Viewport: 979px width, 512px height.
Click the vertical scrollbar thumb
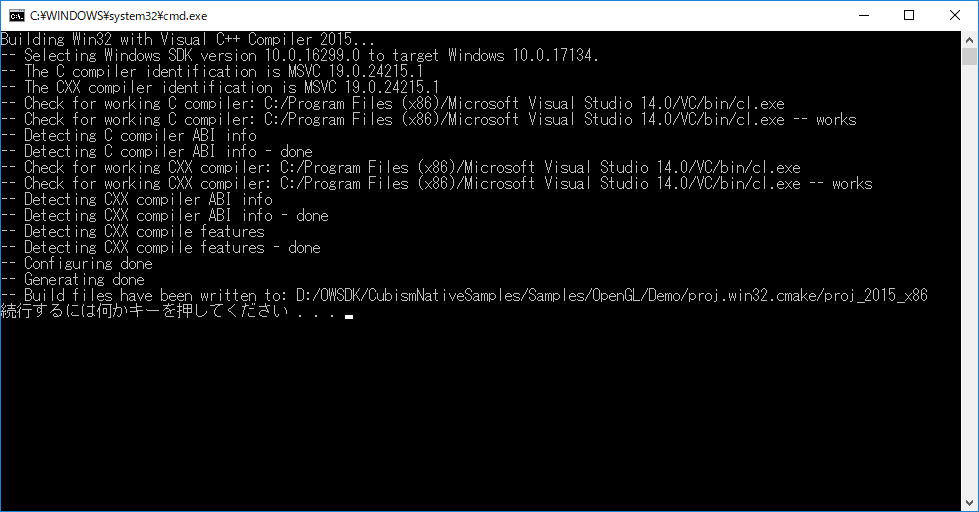(969, 56)
